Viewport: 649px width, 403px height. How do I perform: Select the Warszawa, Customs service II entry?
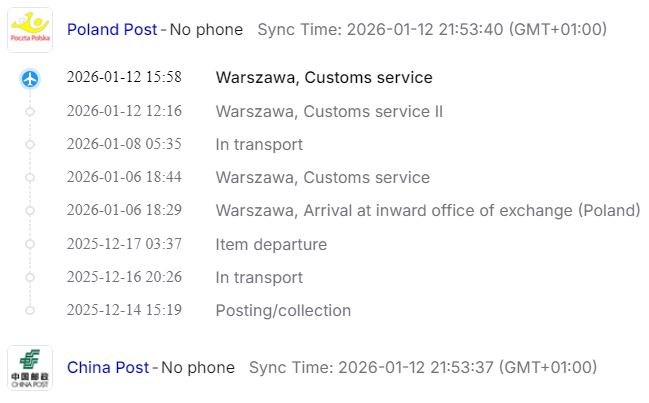coord(328,111)
